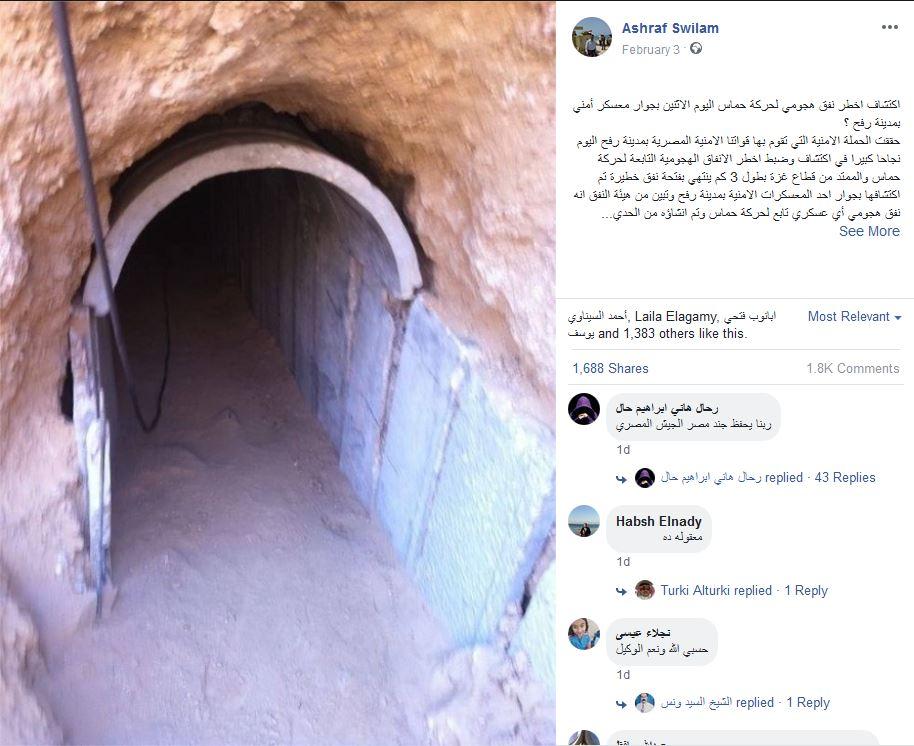
Task: View the 1,688 Shares list
Action: point(610,368)
